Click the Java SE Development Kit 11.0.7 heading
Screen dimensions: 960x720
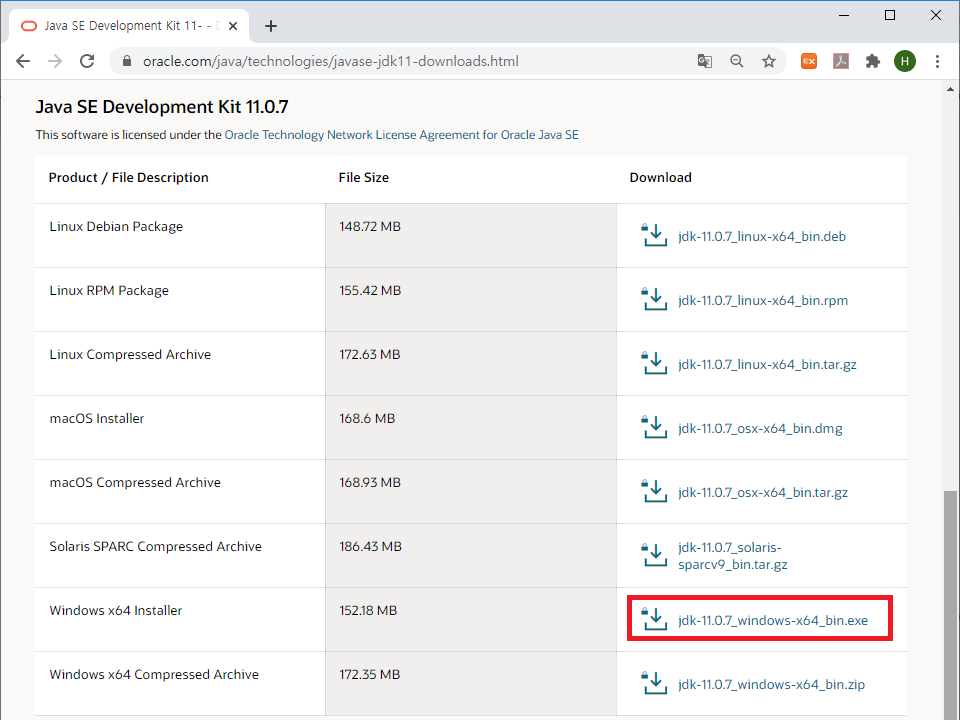(162, 107)
